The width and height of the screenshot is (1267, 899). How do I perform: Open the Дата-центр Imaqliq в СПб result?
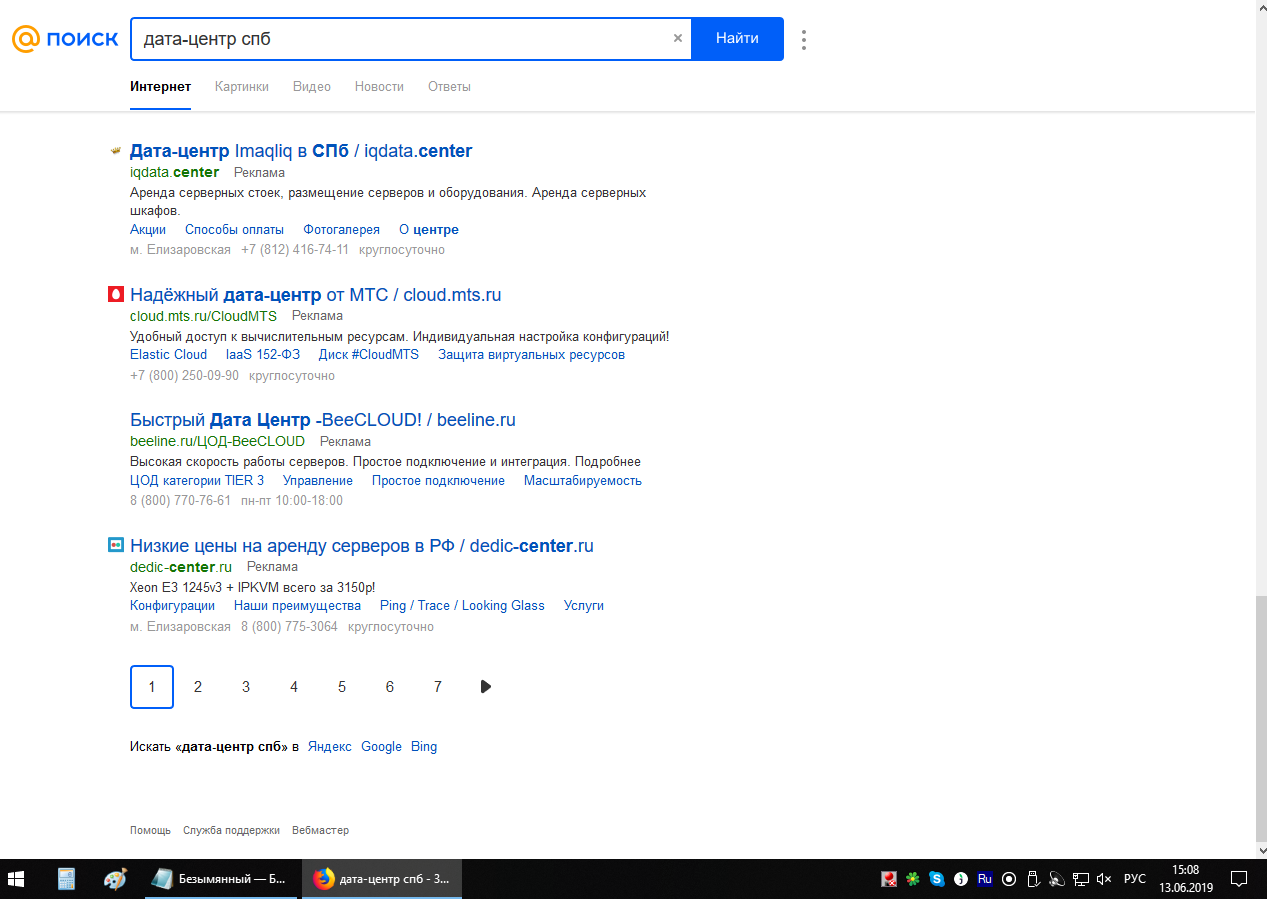click(x=301, y=151)
